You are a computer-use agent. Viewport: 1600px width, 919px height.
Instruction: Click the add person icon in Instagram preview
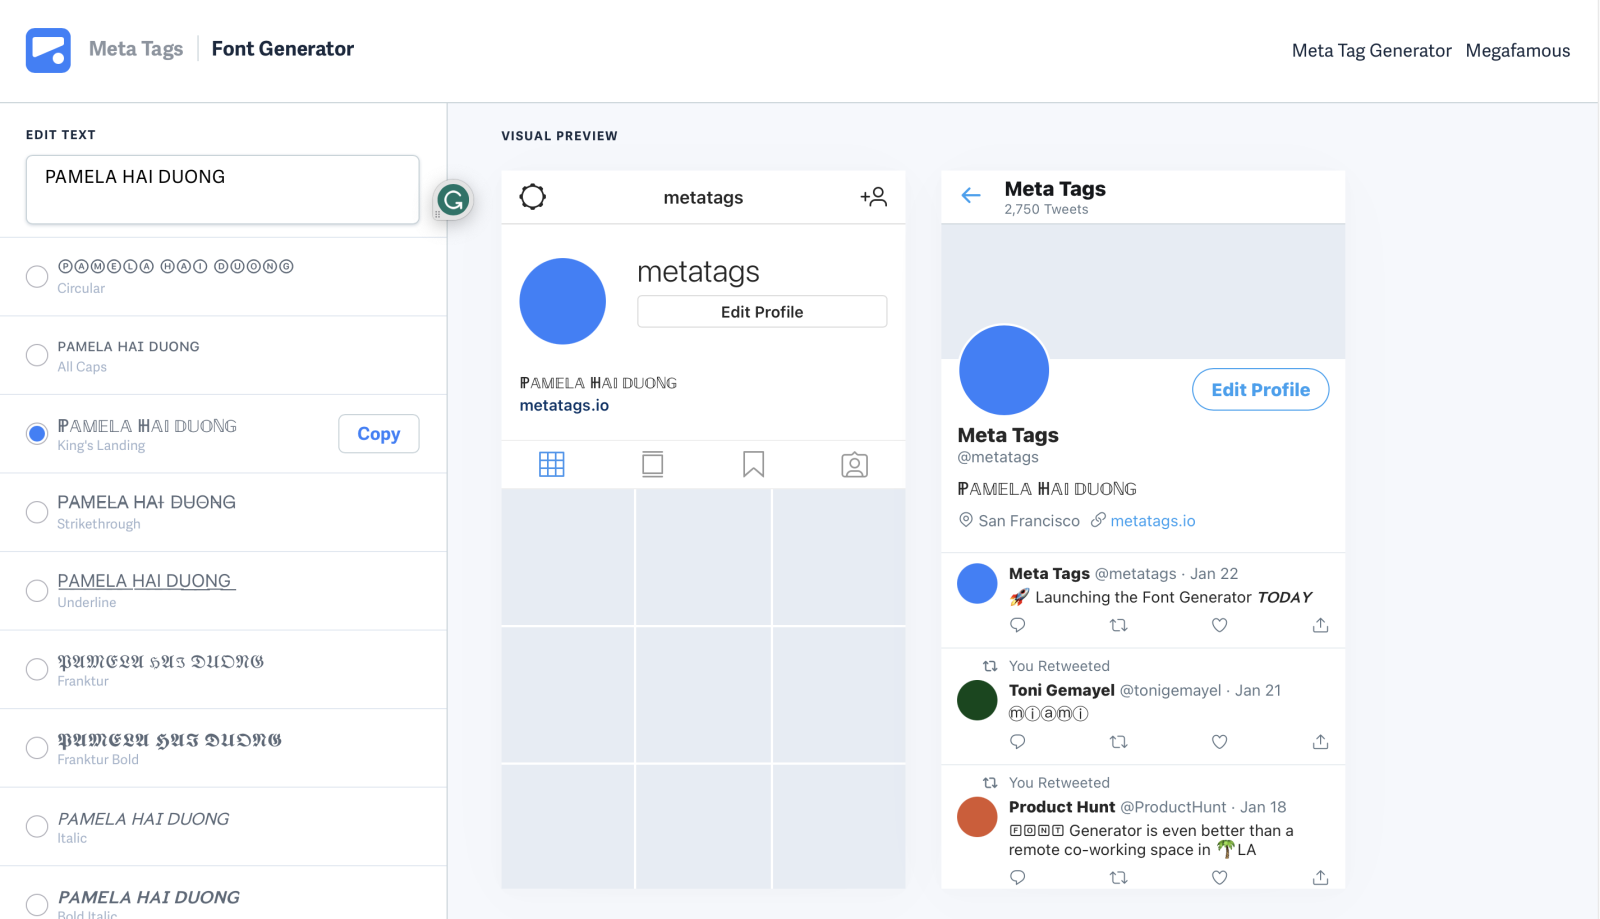[x=873, y=197]
